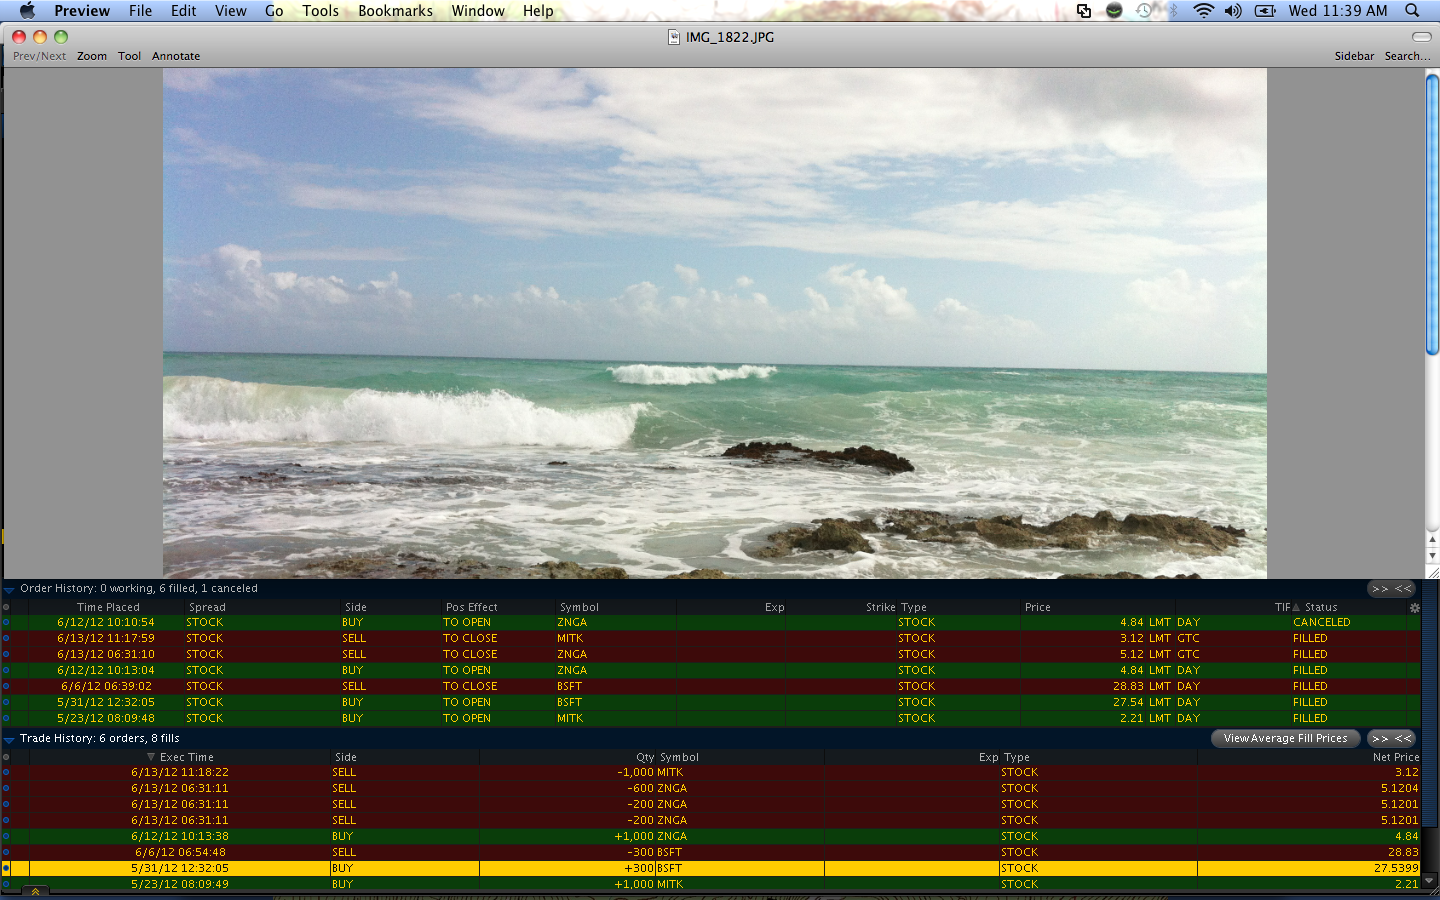Screen dimensions: 1440x900
Task: Click the Bluetooth icon in menu bar
Action: pyautogui.click(x=1174, y=11)
